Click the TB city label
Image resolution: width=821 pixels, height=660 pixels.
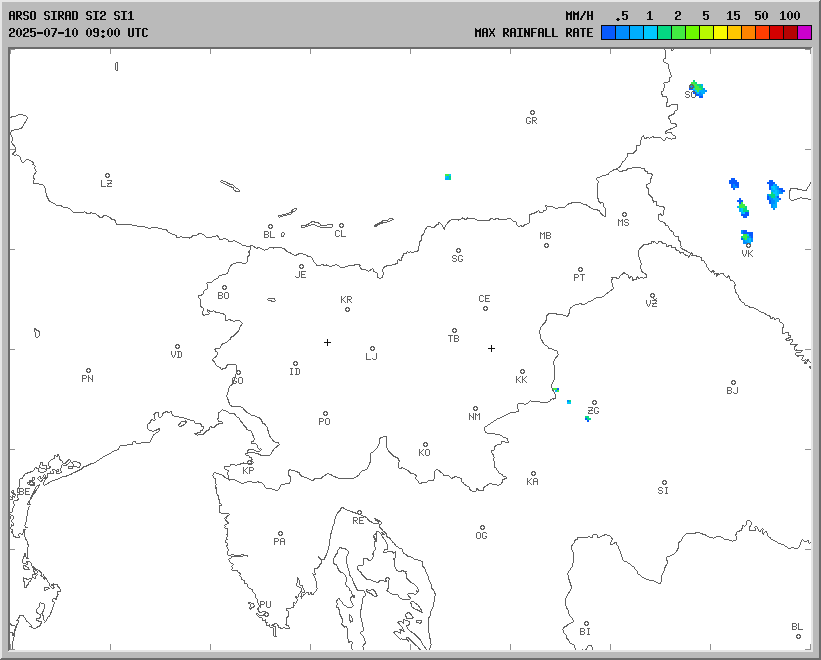pos(453,339)
